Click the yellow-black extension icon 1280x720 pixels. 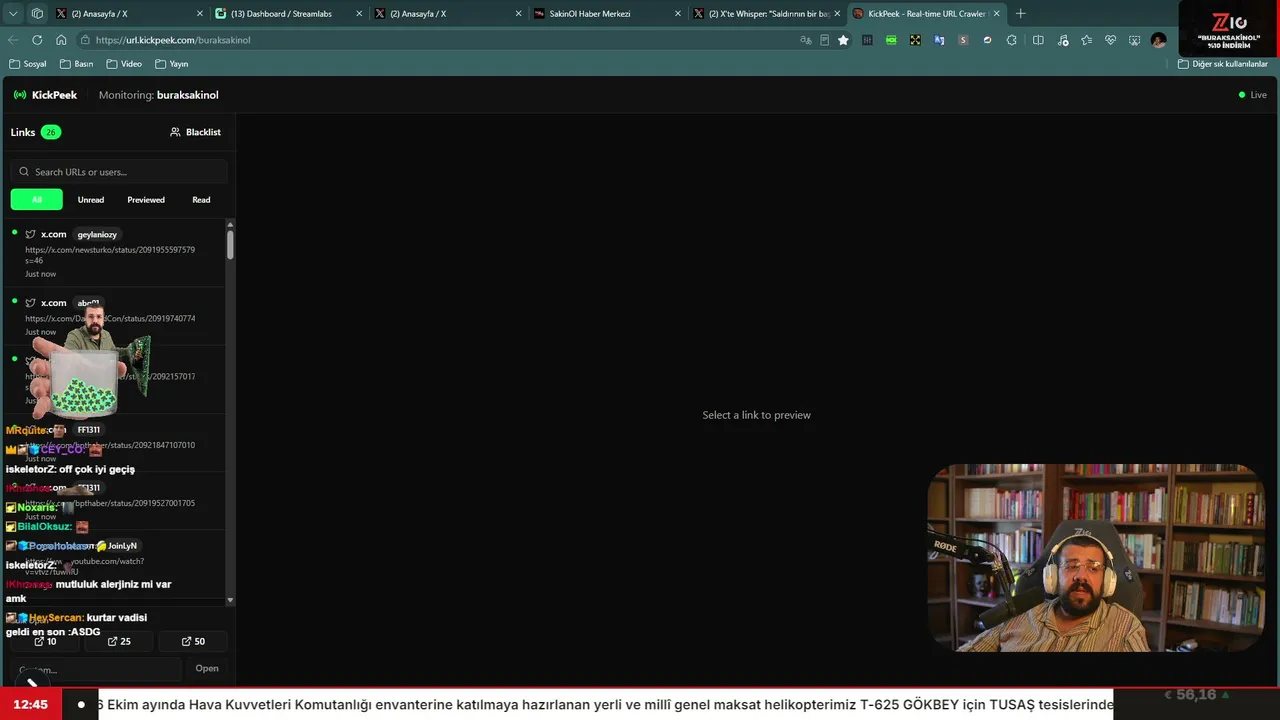pyautogui.click(x=915, y=40)
